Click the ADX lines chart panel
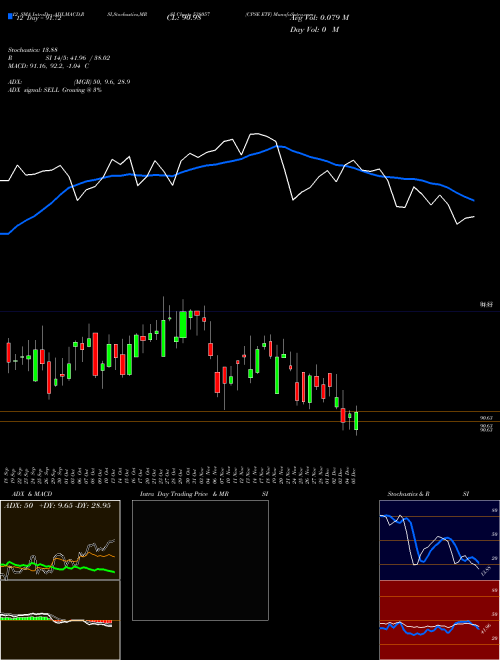The width and height of the screenshot is (500, 660). click(x=60, y=540)
